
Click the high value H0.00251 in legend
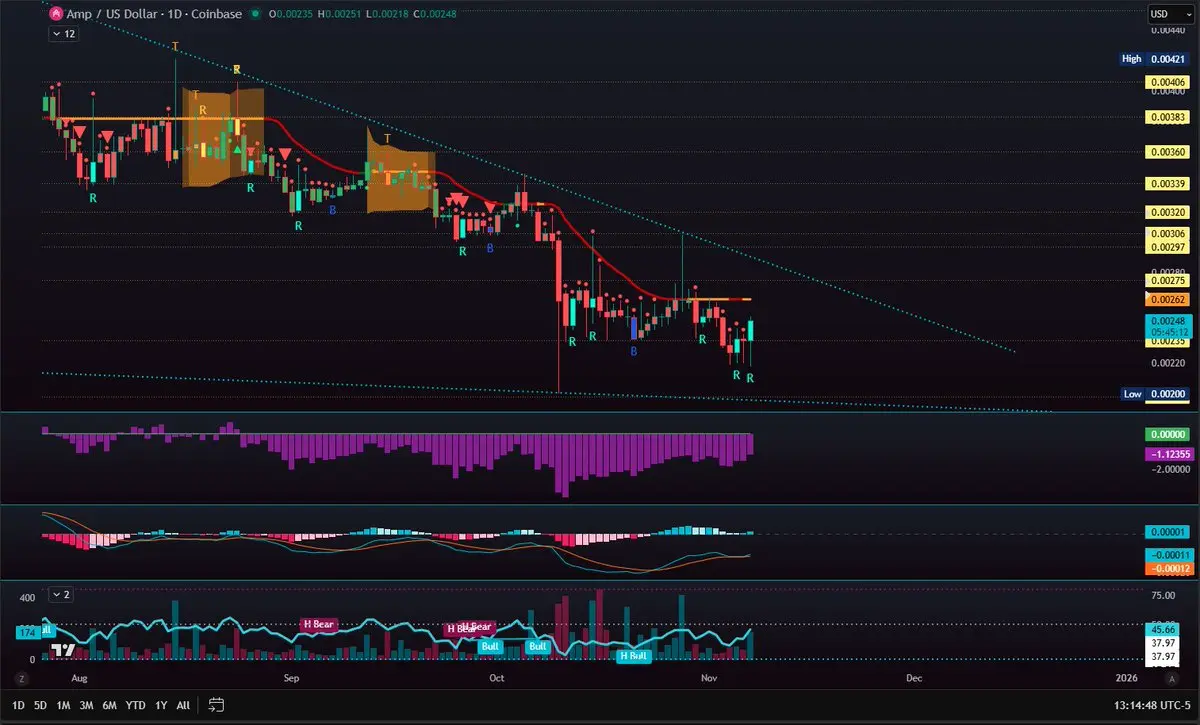coord(340,14)
